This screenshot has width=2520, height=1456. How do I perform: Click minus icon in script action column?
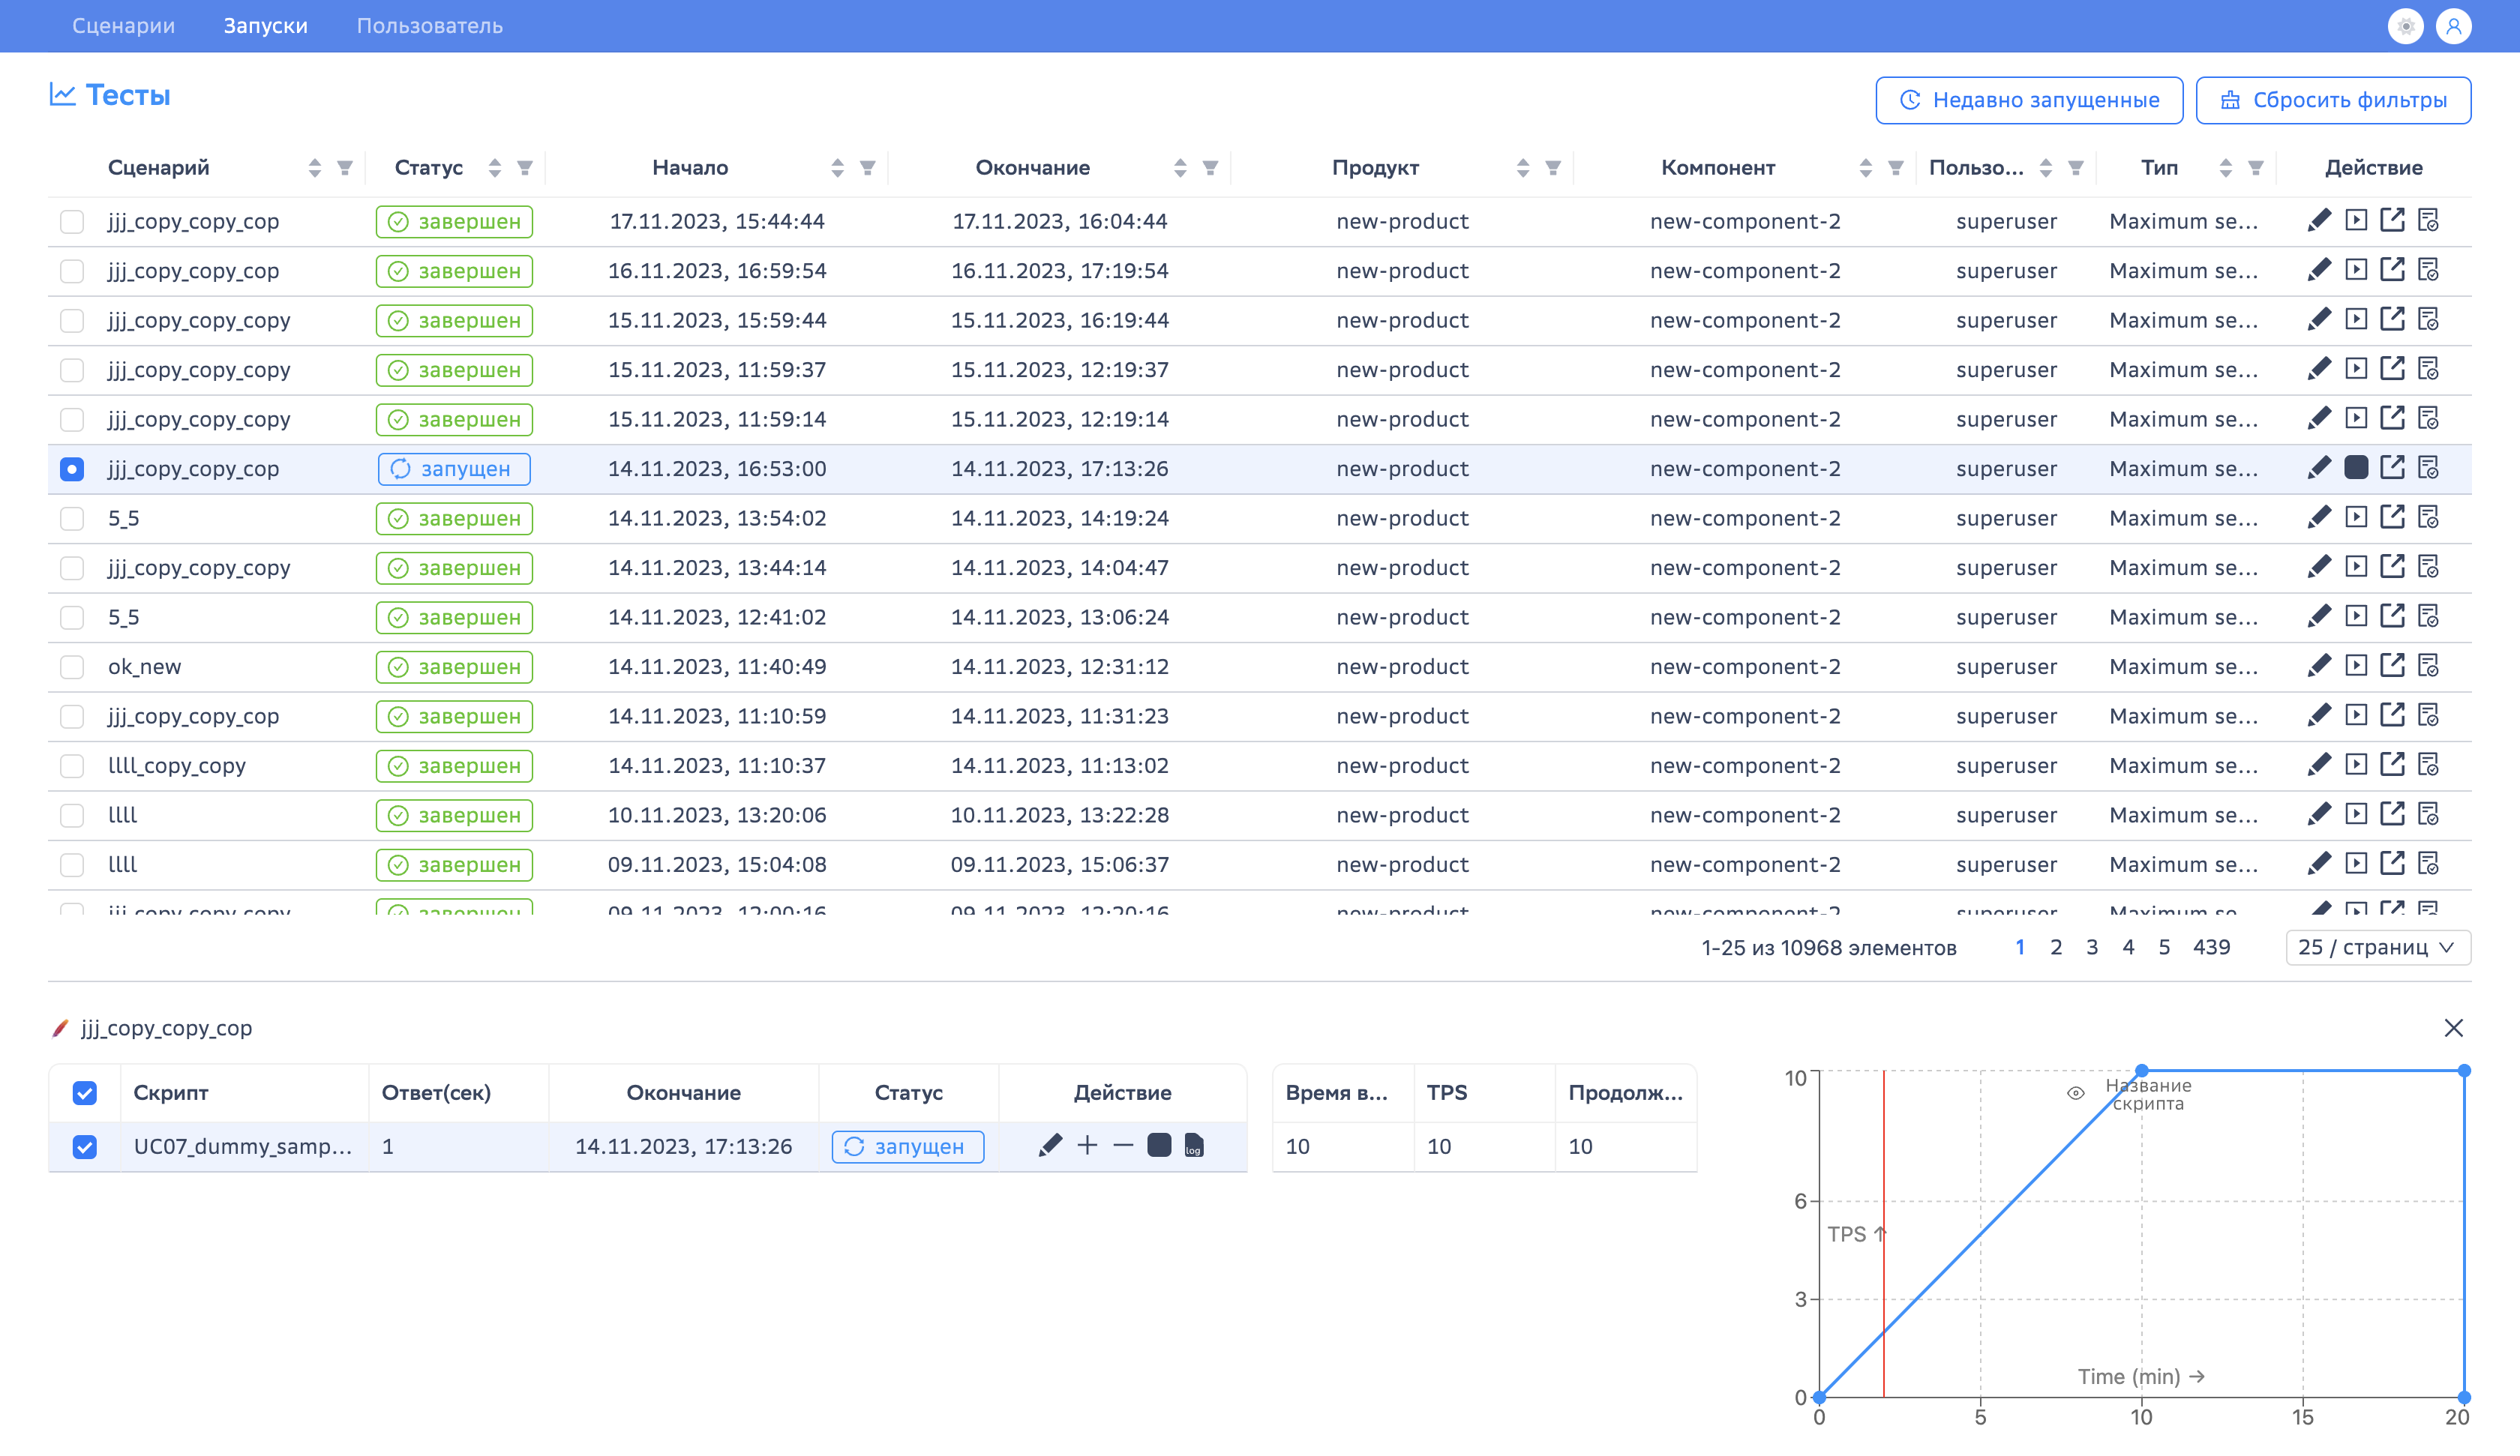(x=1123, y=1146)
